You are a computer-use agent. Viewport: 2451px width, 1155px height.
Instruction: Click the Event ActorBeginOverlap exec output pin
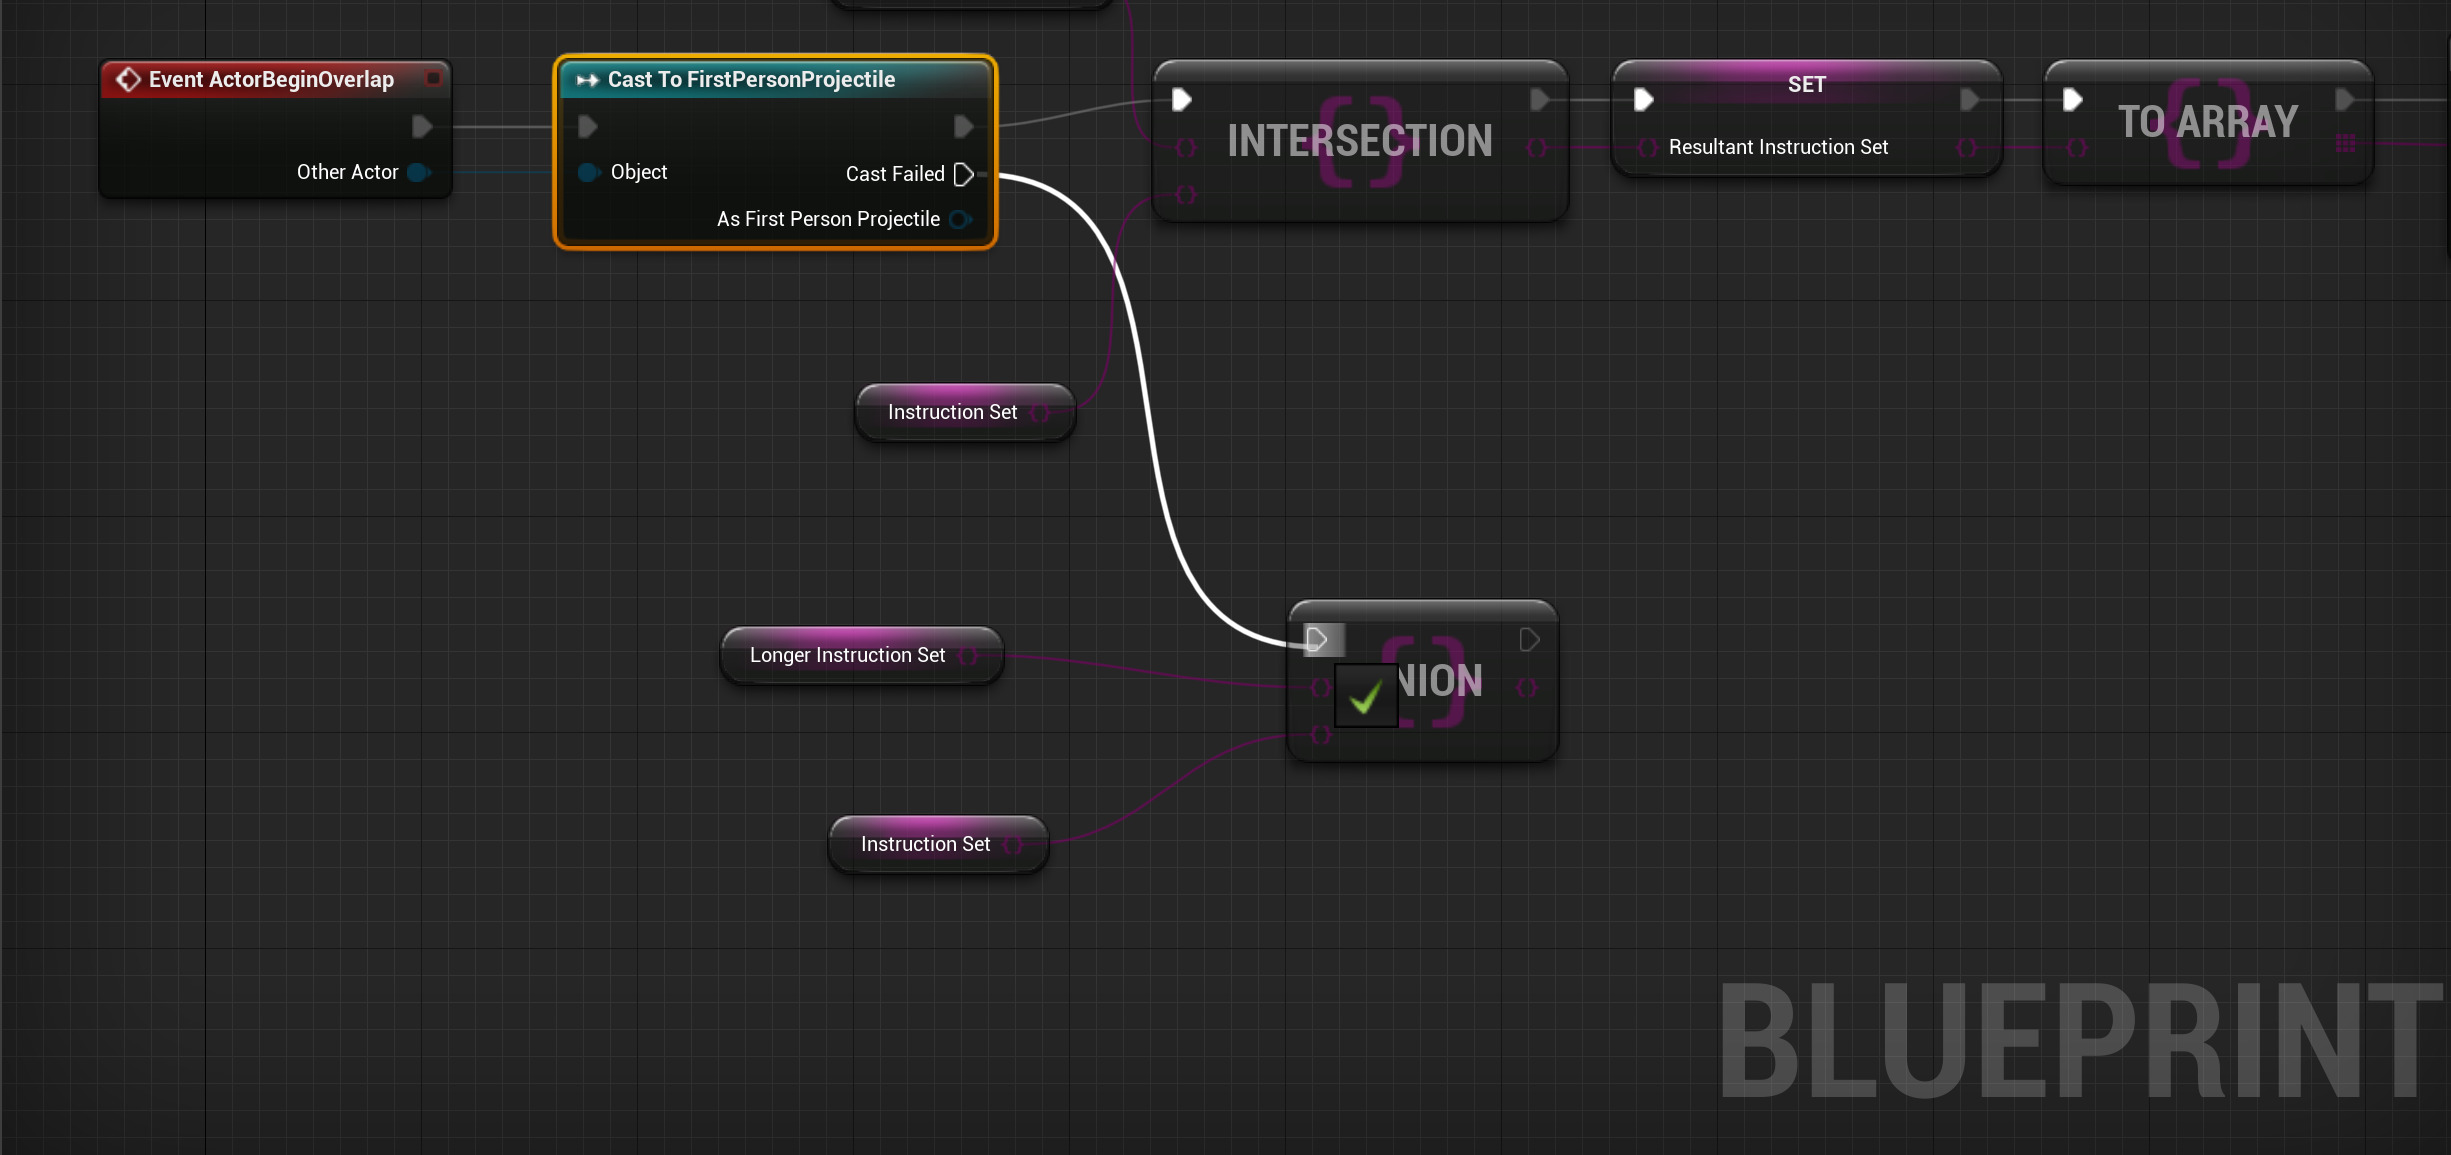tap(421, 126)
